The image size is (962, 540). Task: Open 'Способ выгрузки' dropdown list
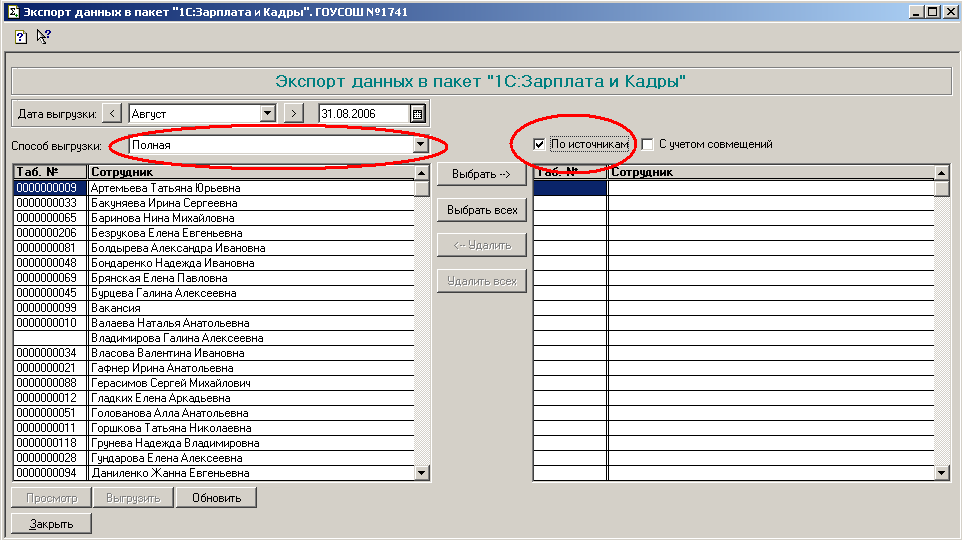[x=420, y=145]
